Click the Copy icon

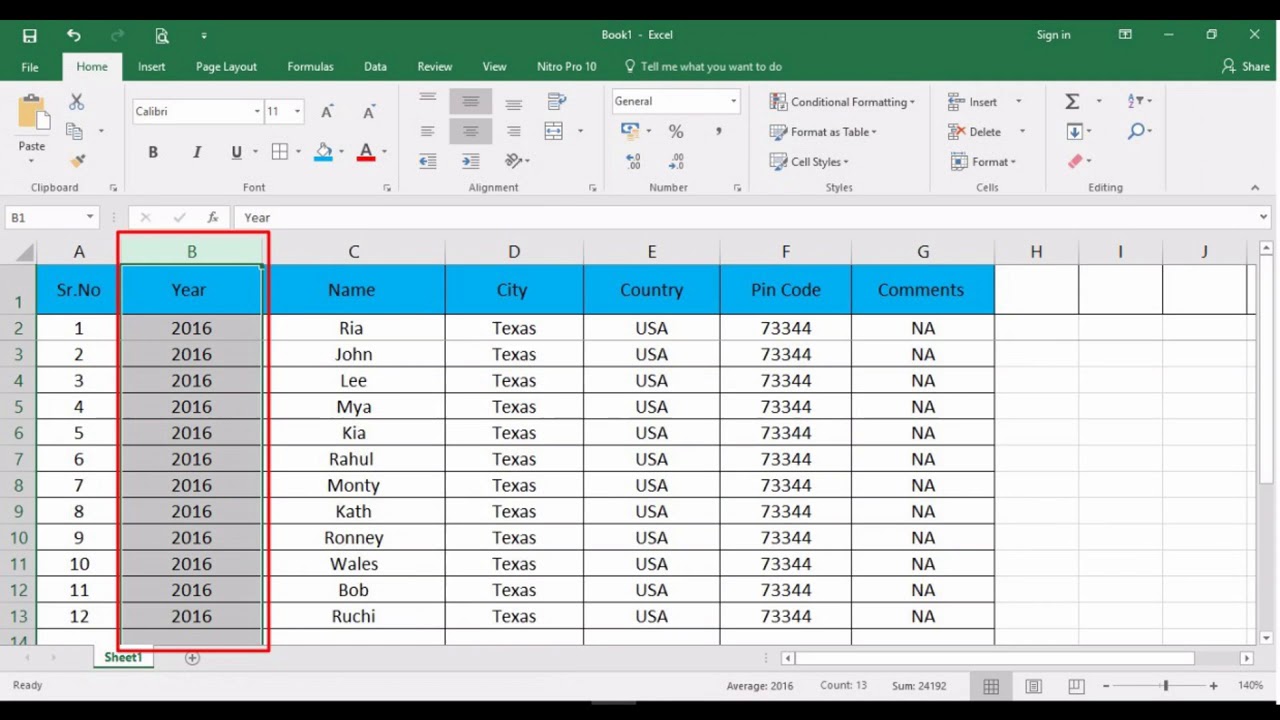[x=74, y=131]
